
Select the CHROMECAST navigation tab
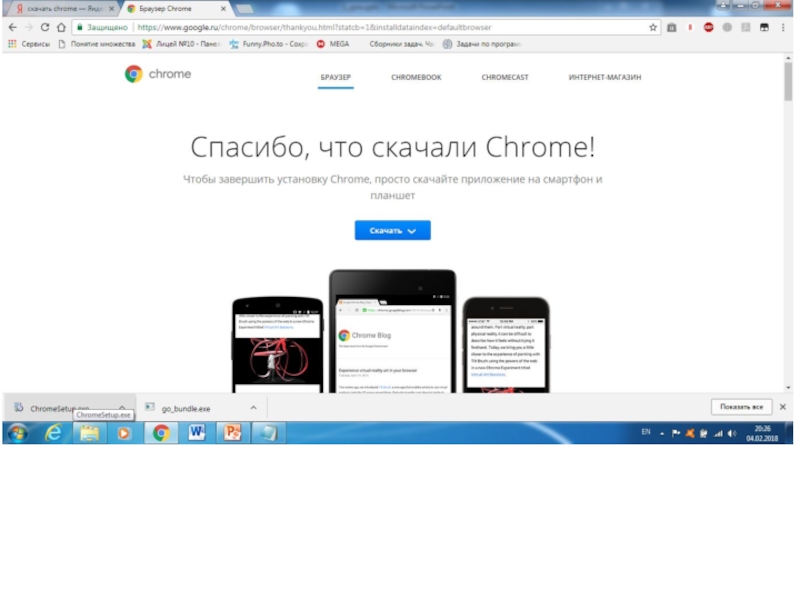505,78
